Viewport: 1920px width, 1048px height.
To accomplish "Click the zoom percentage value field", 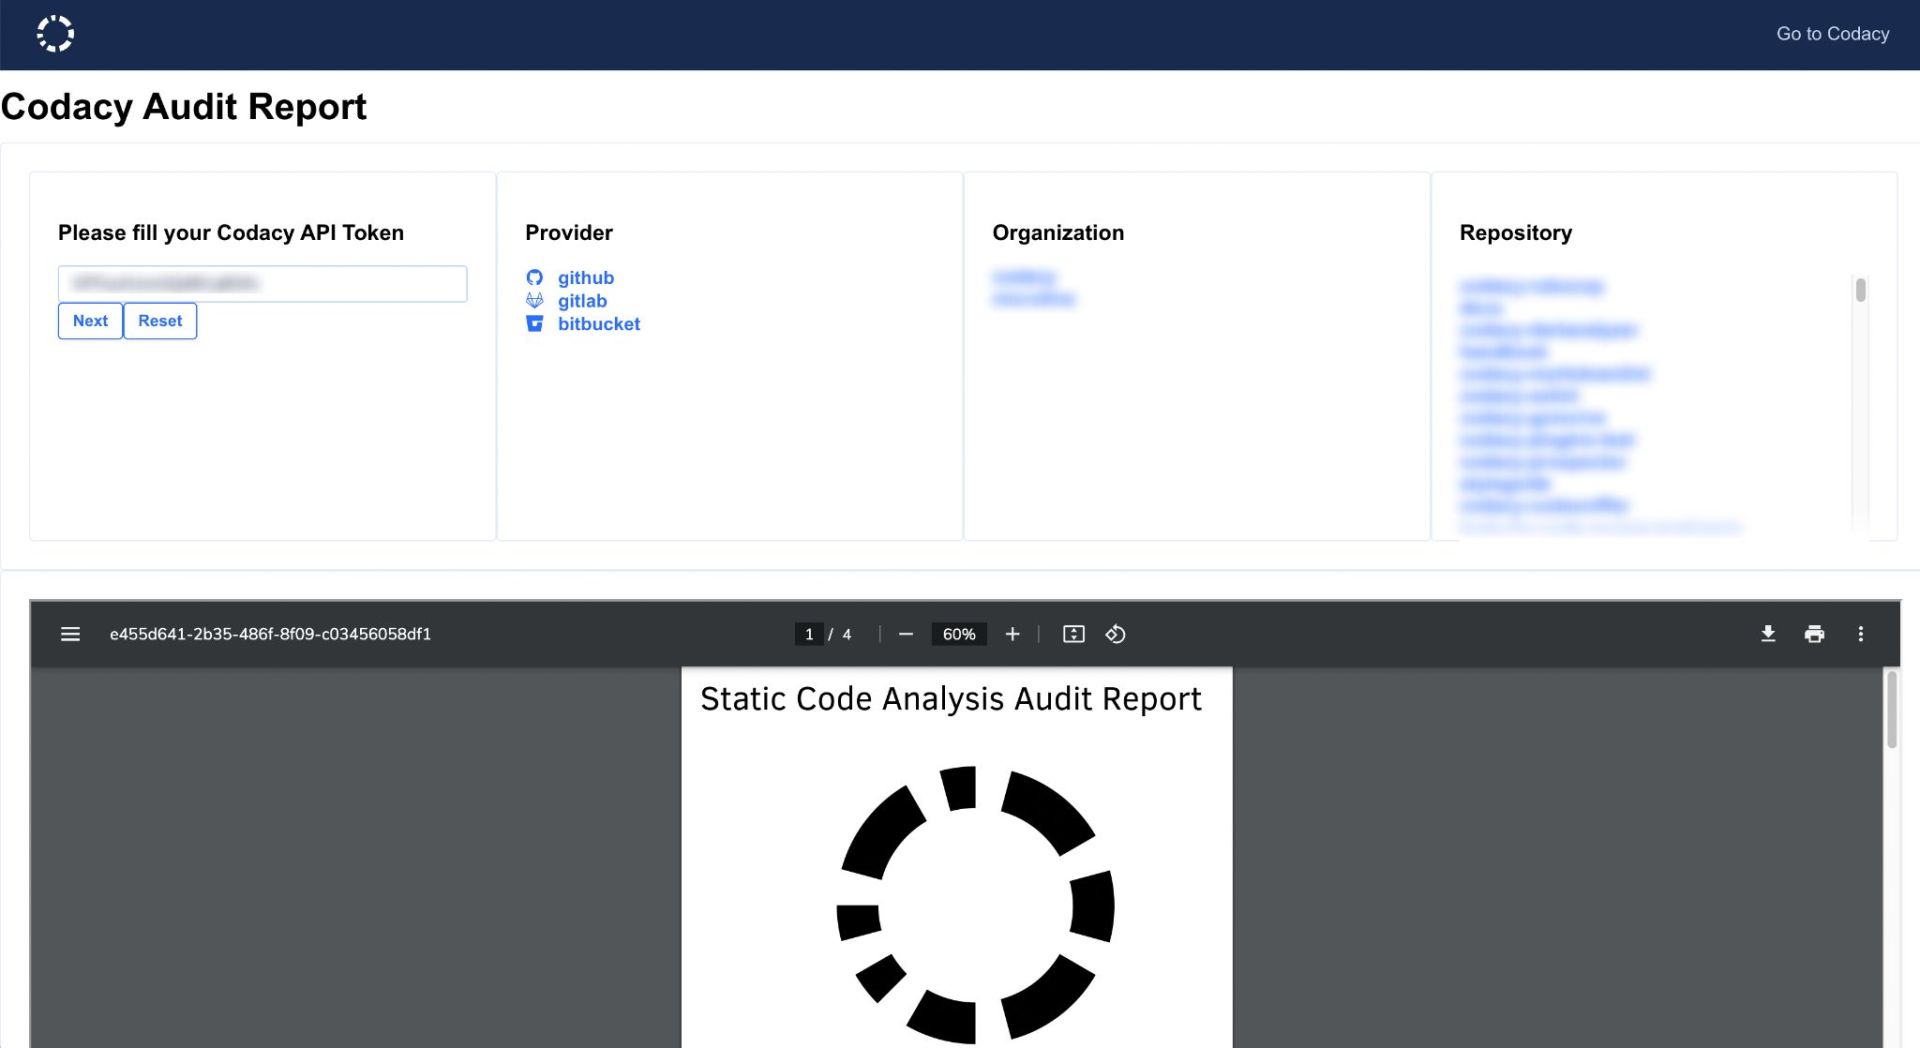I will point(958,633).
